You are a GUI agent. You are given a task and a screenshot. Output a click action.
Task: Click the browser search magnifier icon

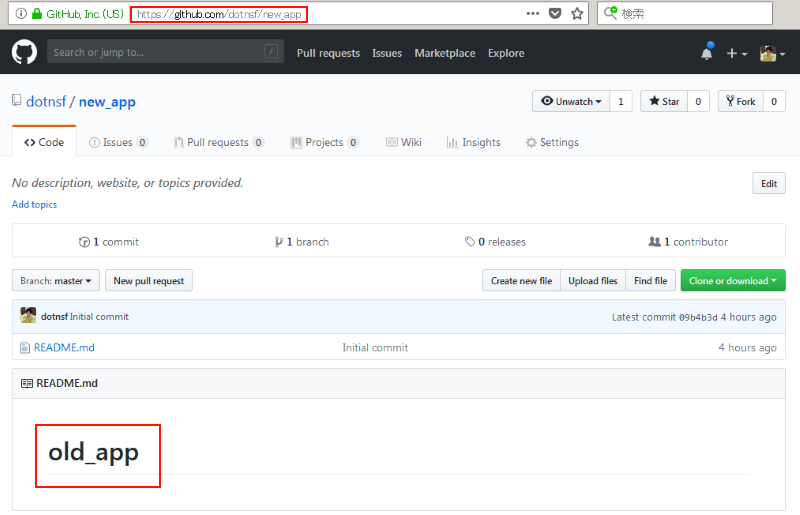point(611,13)
